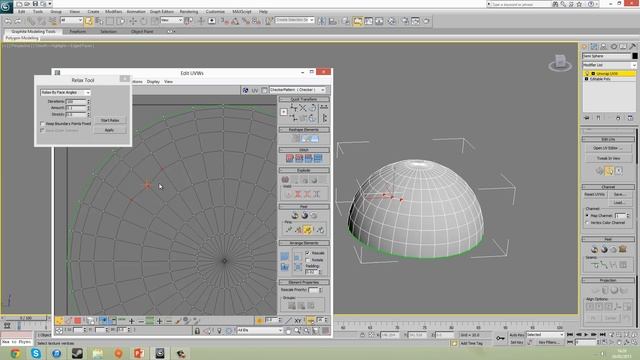Click the viewport ViewCube

[x=560, y=63]
